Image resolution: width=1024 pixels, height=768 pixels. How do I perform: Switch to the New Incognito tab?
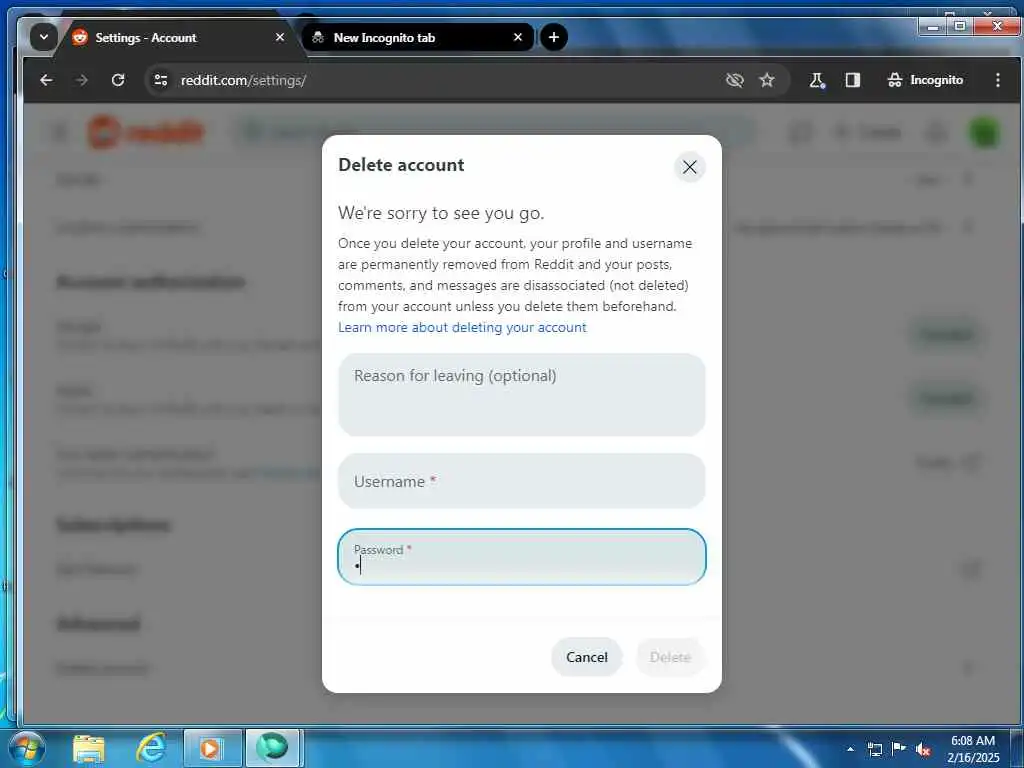pyautogui.click(x=418, y=38)
